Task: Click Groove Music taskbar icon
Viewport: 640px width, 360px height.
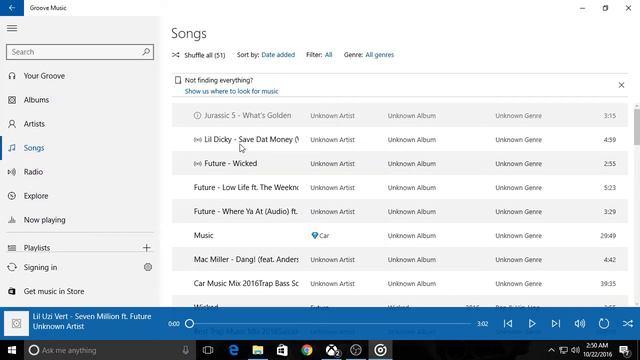Action: [380, 350]
